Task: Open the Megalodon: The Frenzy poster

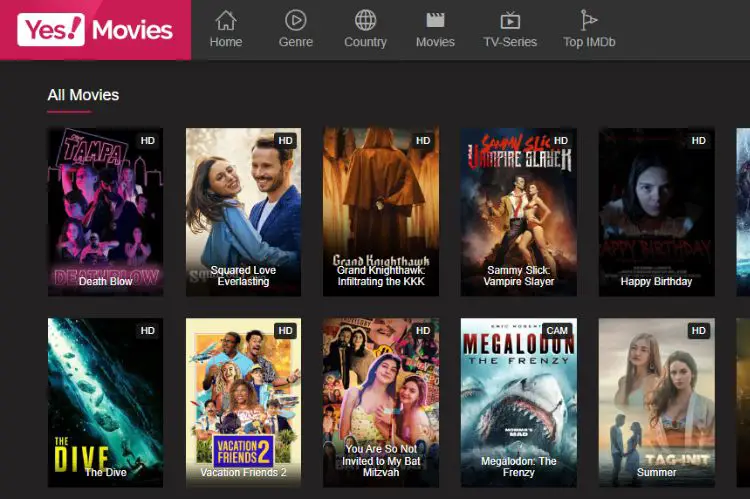Action: [x=518, y=402]
